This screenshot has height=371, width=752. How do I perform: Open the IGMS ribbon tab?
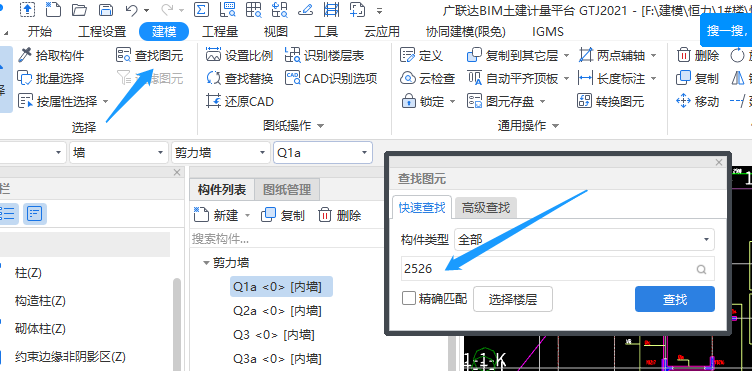[548, 32]
